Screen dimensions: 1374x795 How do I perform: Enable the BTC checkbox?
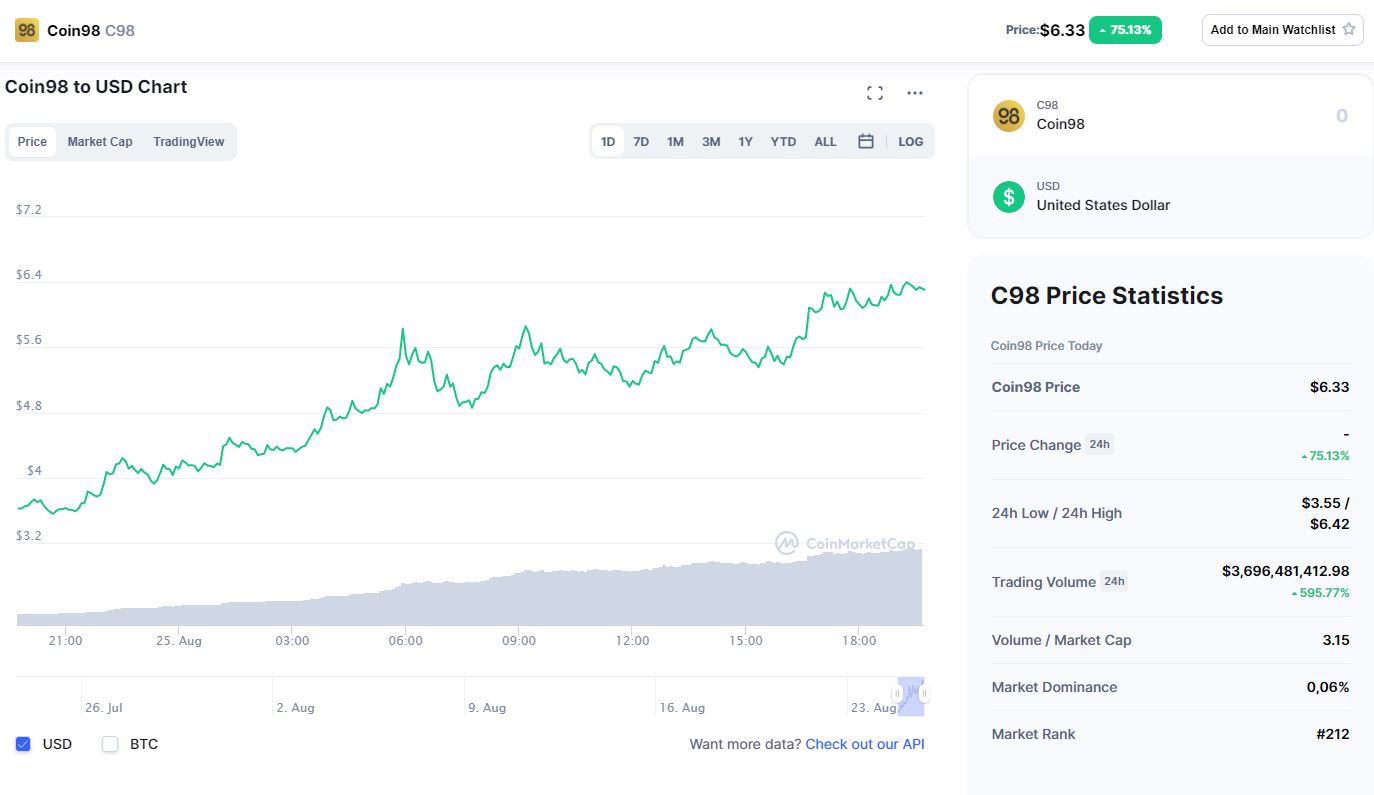pyautogui.click(x=110, y=744)
